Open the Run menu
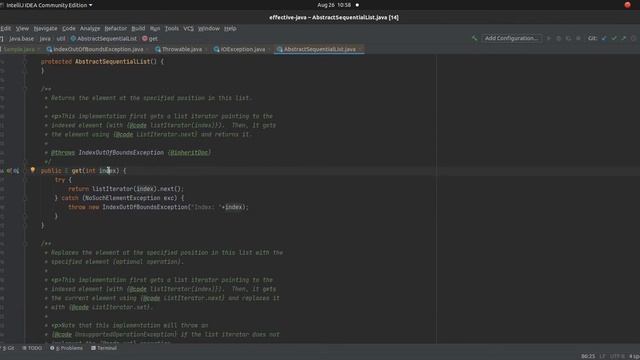This screenshot has width=640, height=360. coord(155,28)
